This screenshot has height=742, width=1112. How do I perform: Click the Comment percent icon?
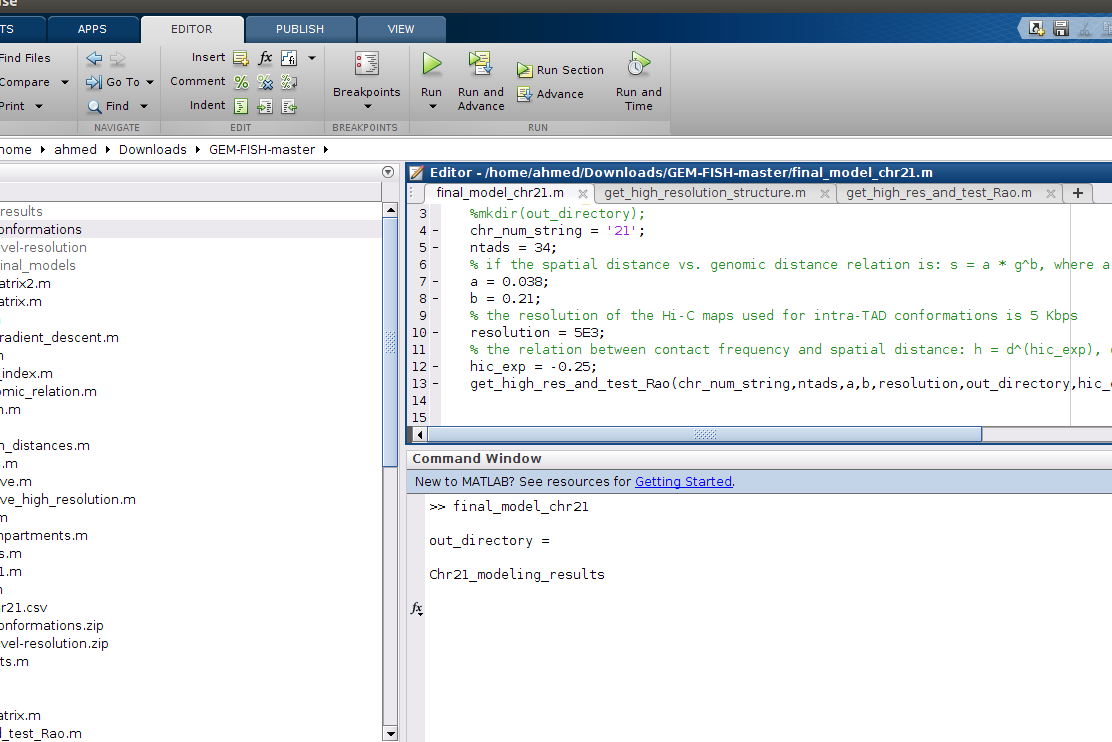click(241, 82)
